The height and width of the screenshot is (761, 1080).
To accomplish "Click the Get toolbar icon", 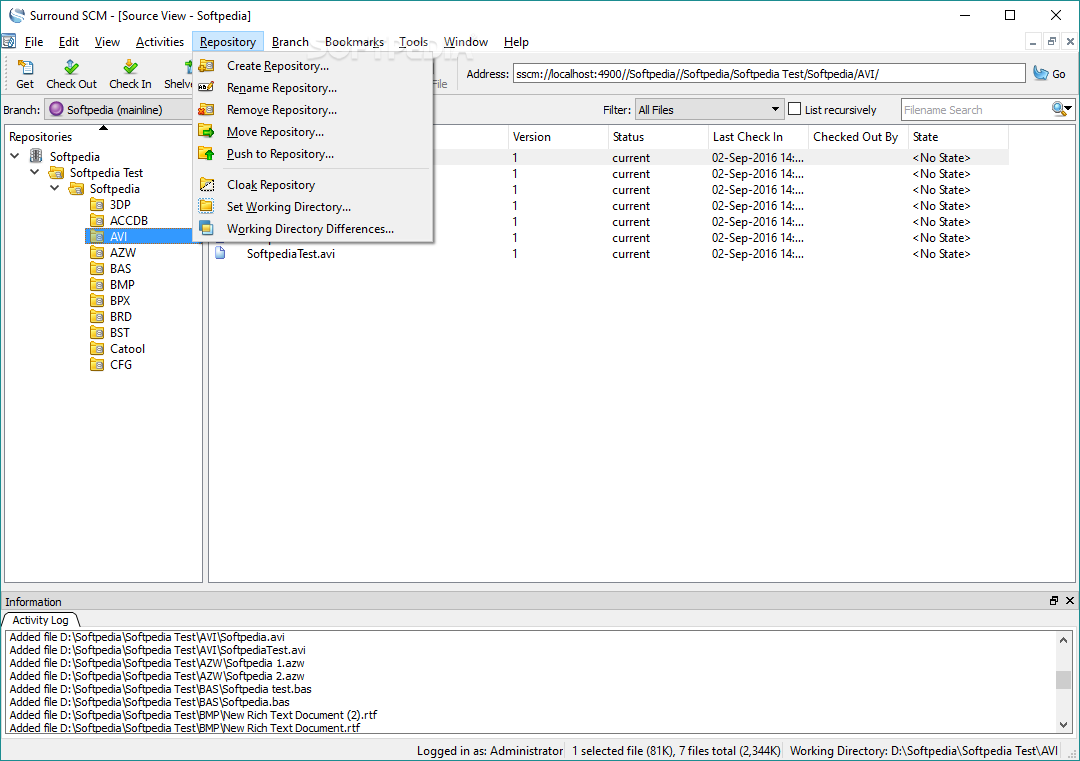I will pos(25,67).
